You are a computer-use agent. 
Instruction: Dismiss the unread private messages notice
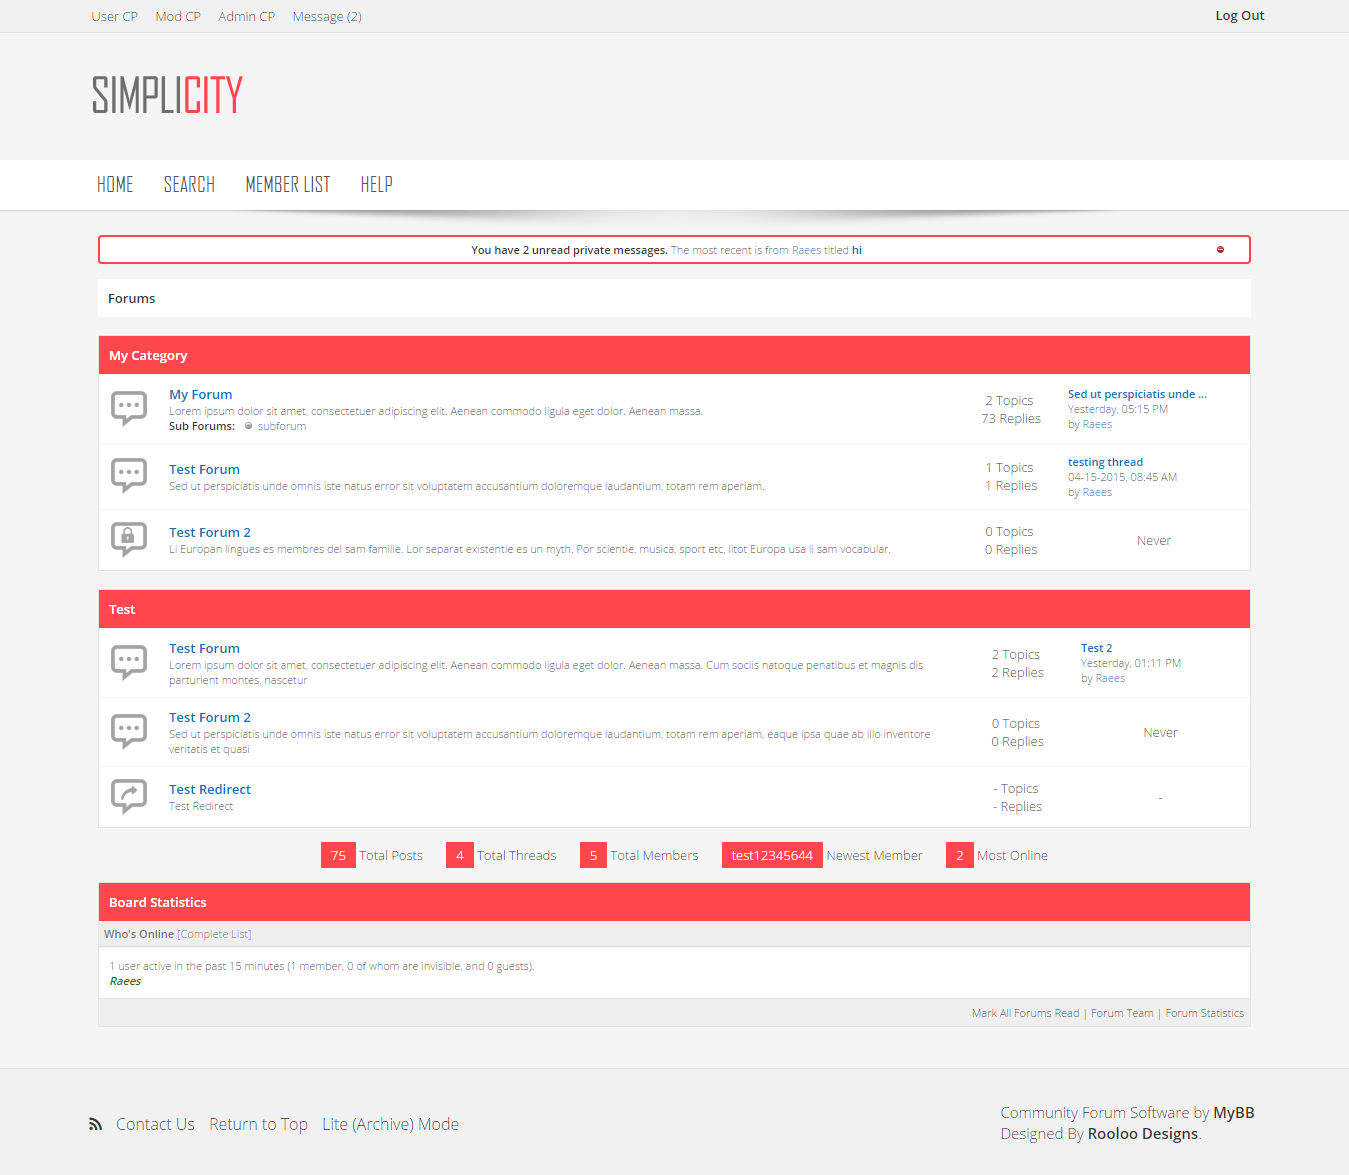(x=1220, y=250)
